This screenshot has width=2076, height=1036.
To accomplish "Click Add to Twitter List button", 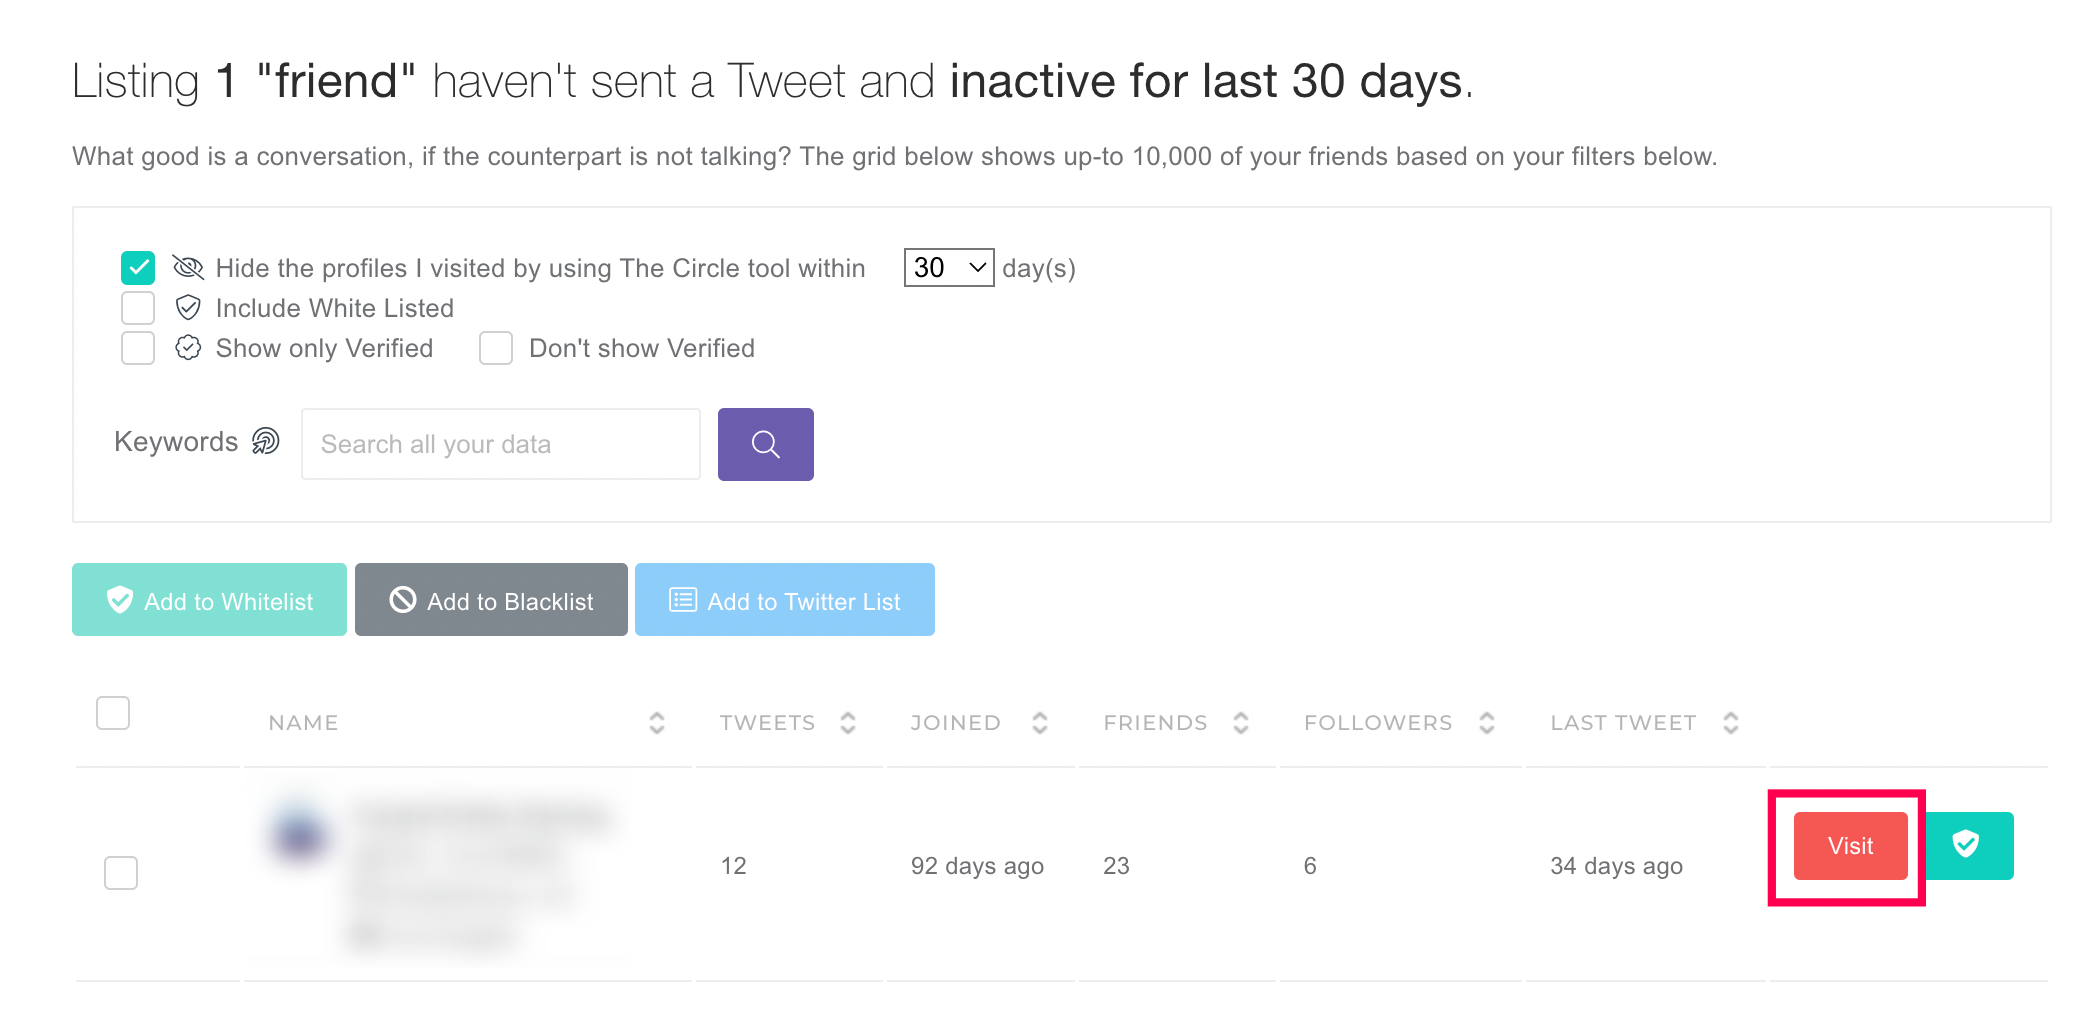I will click(784, 600).
